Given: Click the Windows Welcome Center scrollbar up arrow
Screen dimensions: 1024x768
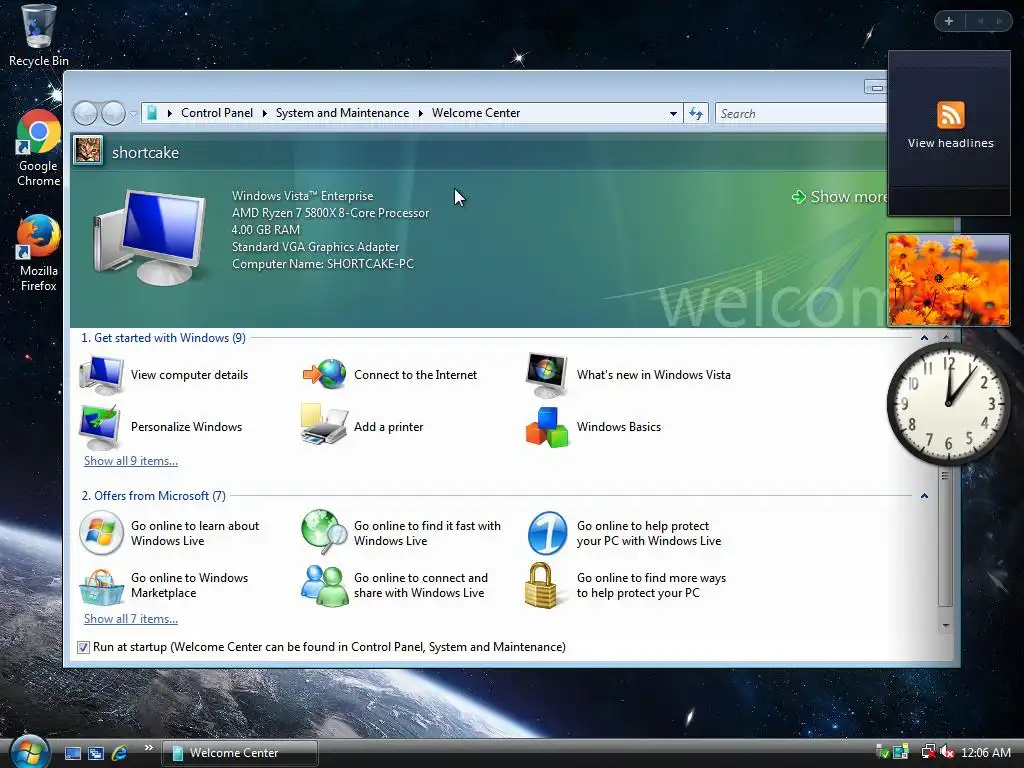Looking at the screenshot, I should coord(946,337).
